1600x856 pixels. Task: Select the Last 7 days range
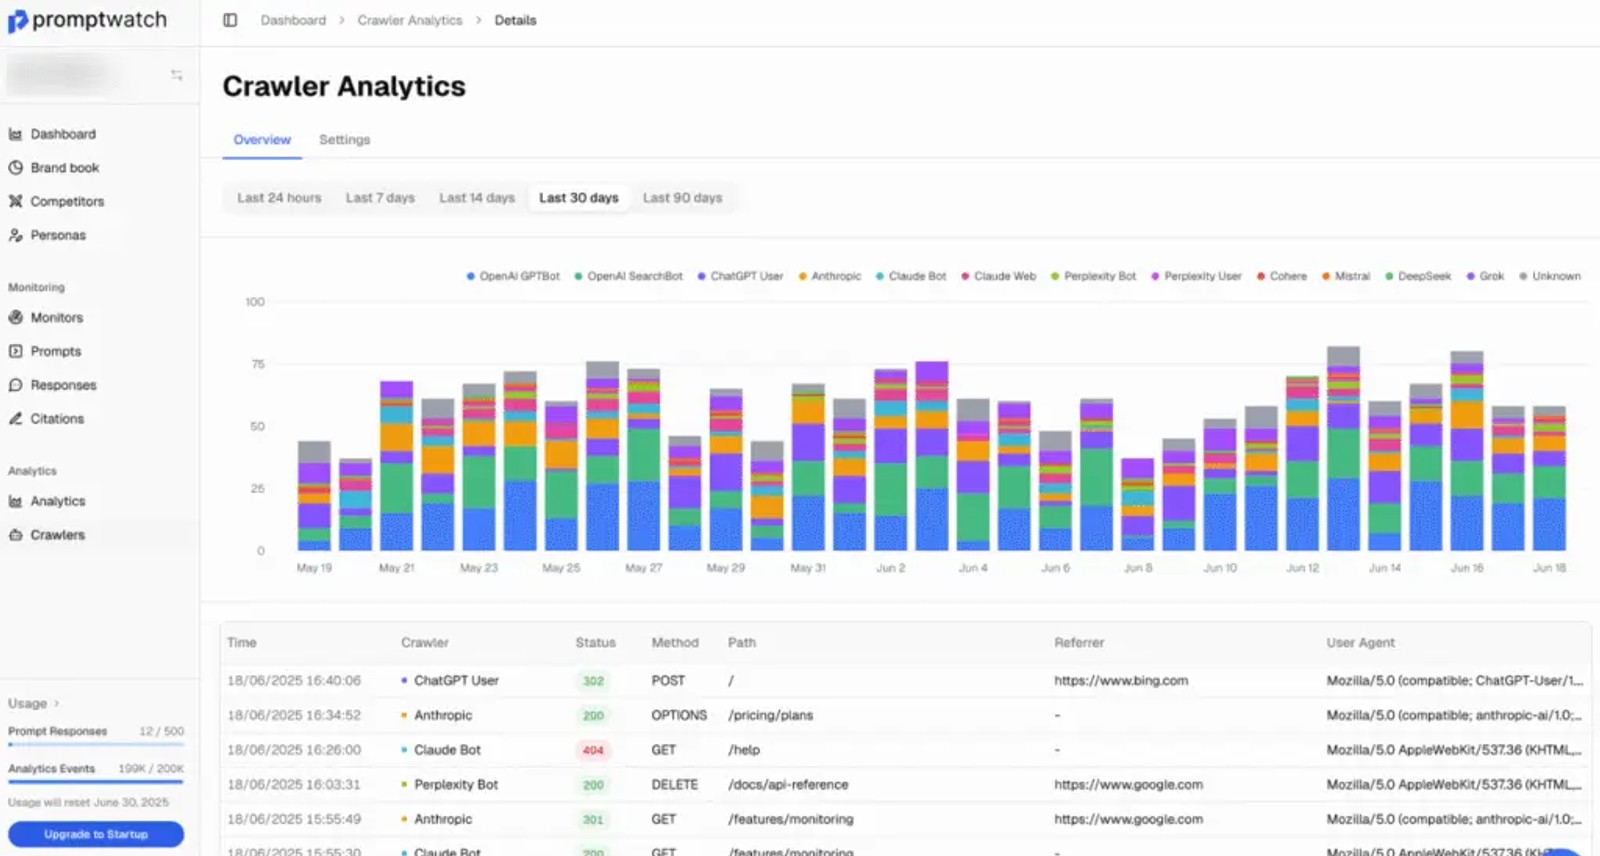pos(380,198)
